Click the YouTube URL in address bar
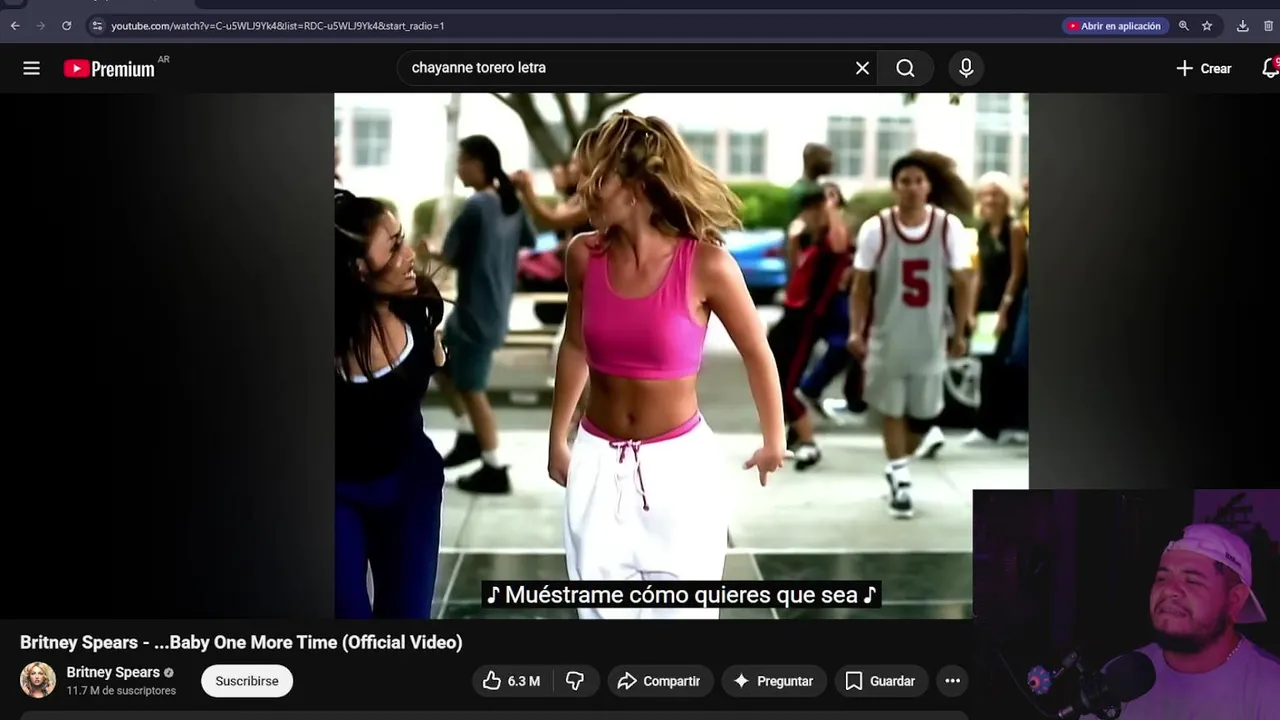This screenshot has width=1280, height=720. point(277,26)
